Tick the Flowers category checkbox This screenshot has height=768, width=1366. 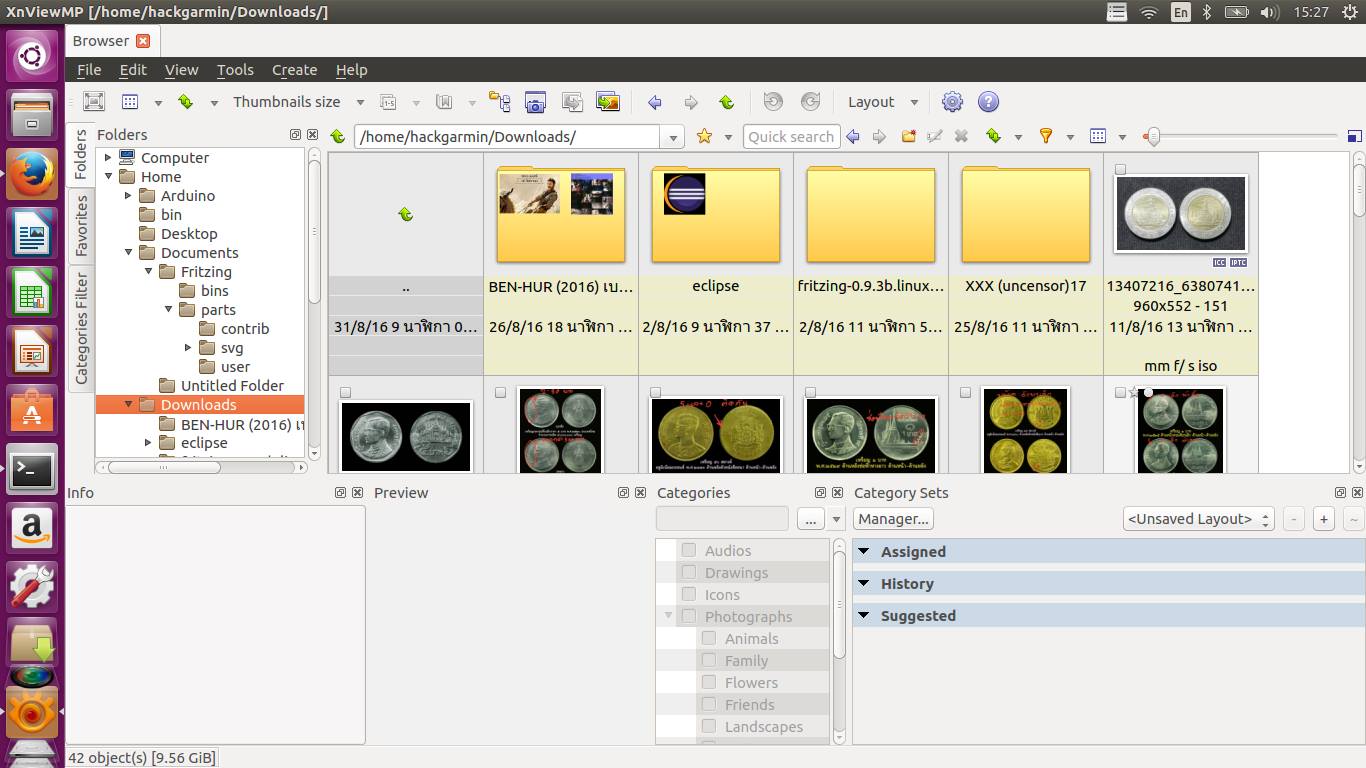tap(709, 682)
